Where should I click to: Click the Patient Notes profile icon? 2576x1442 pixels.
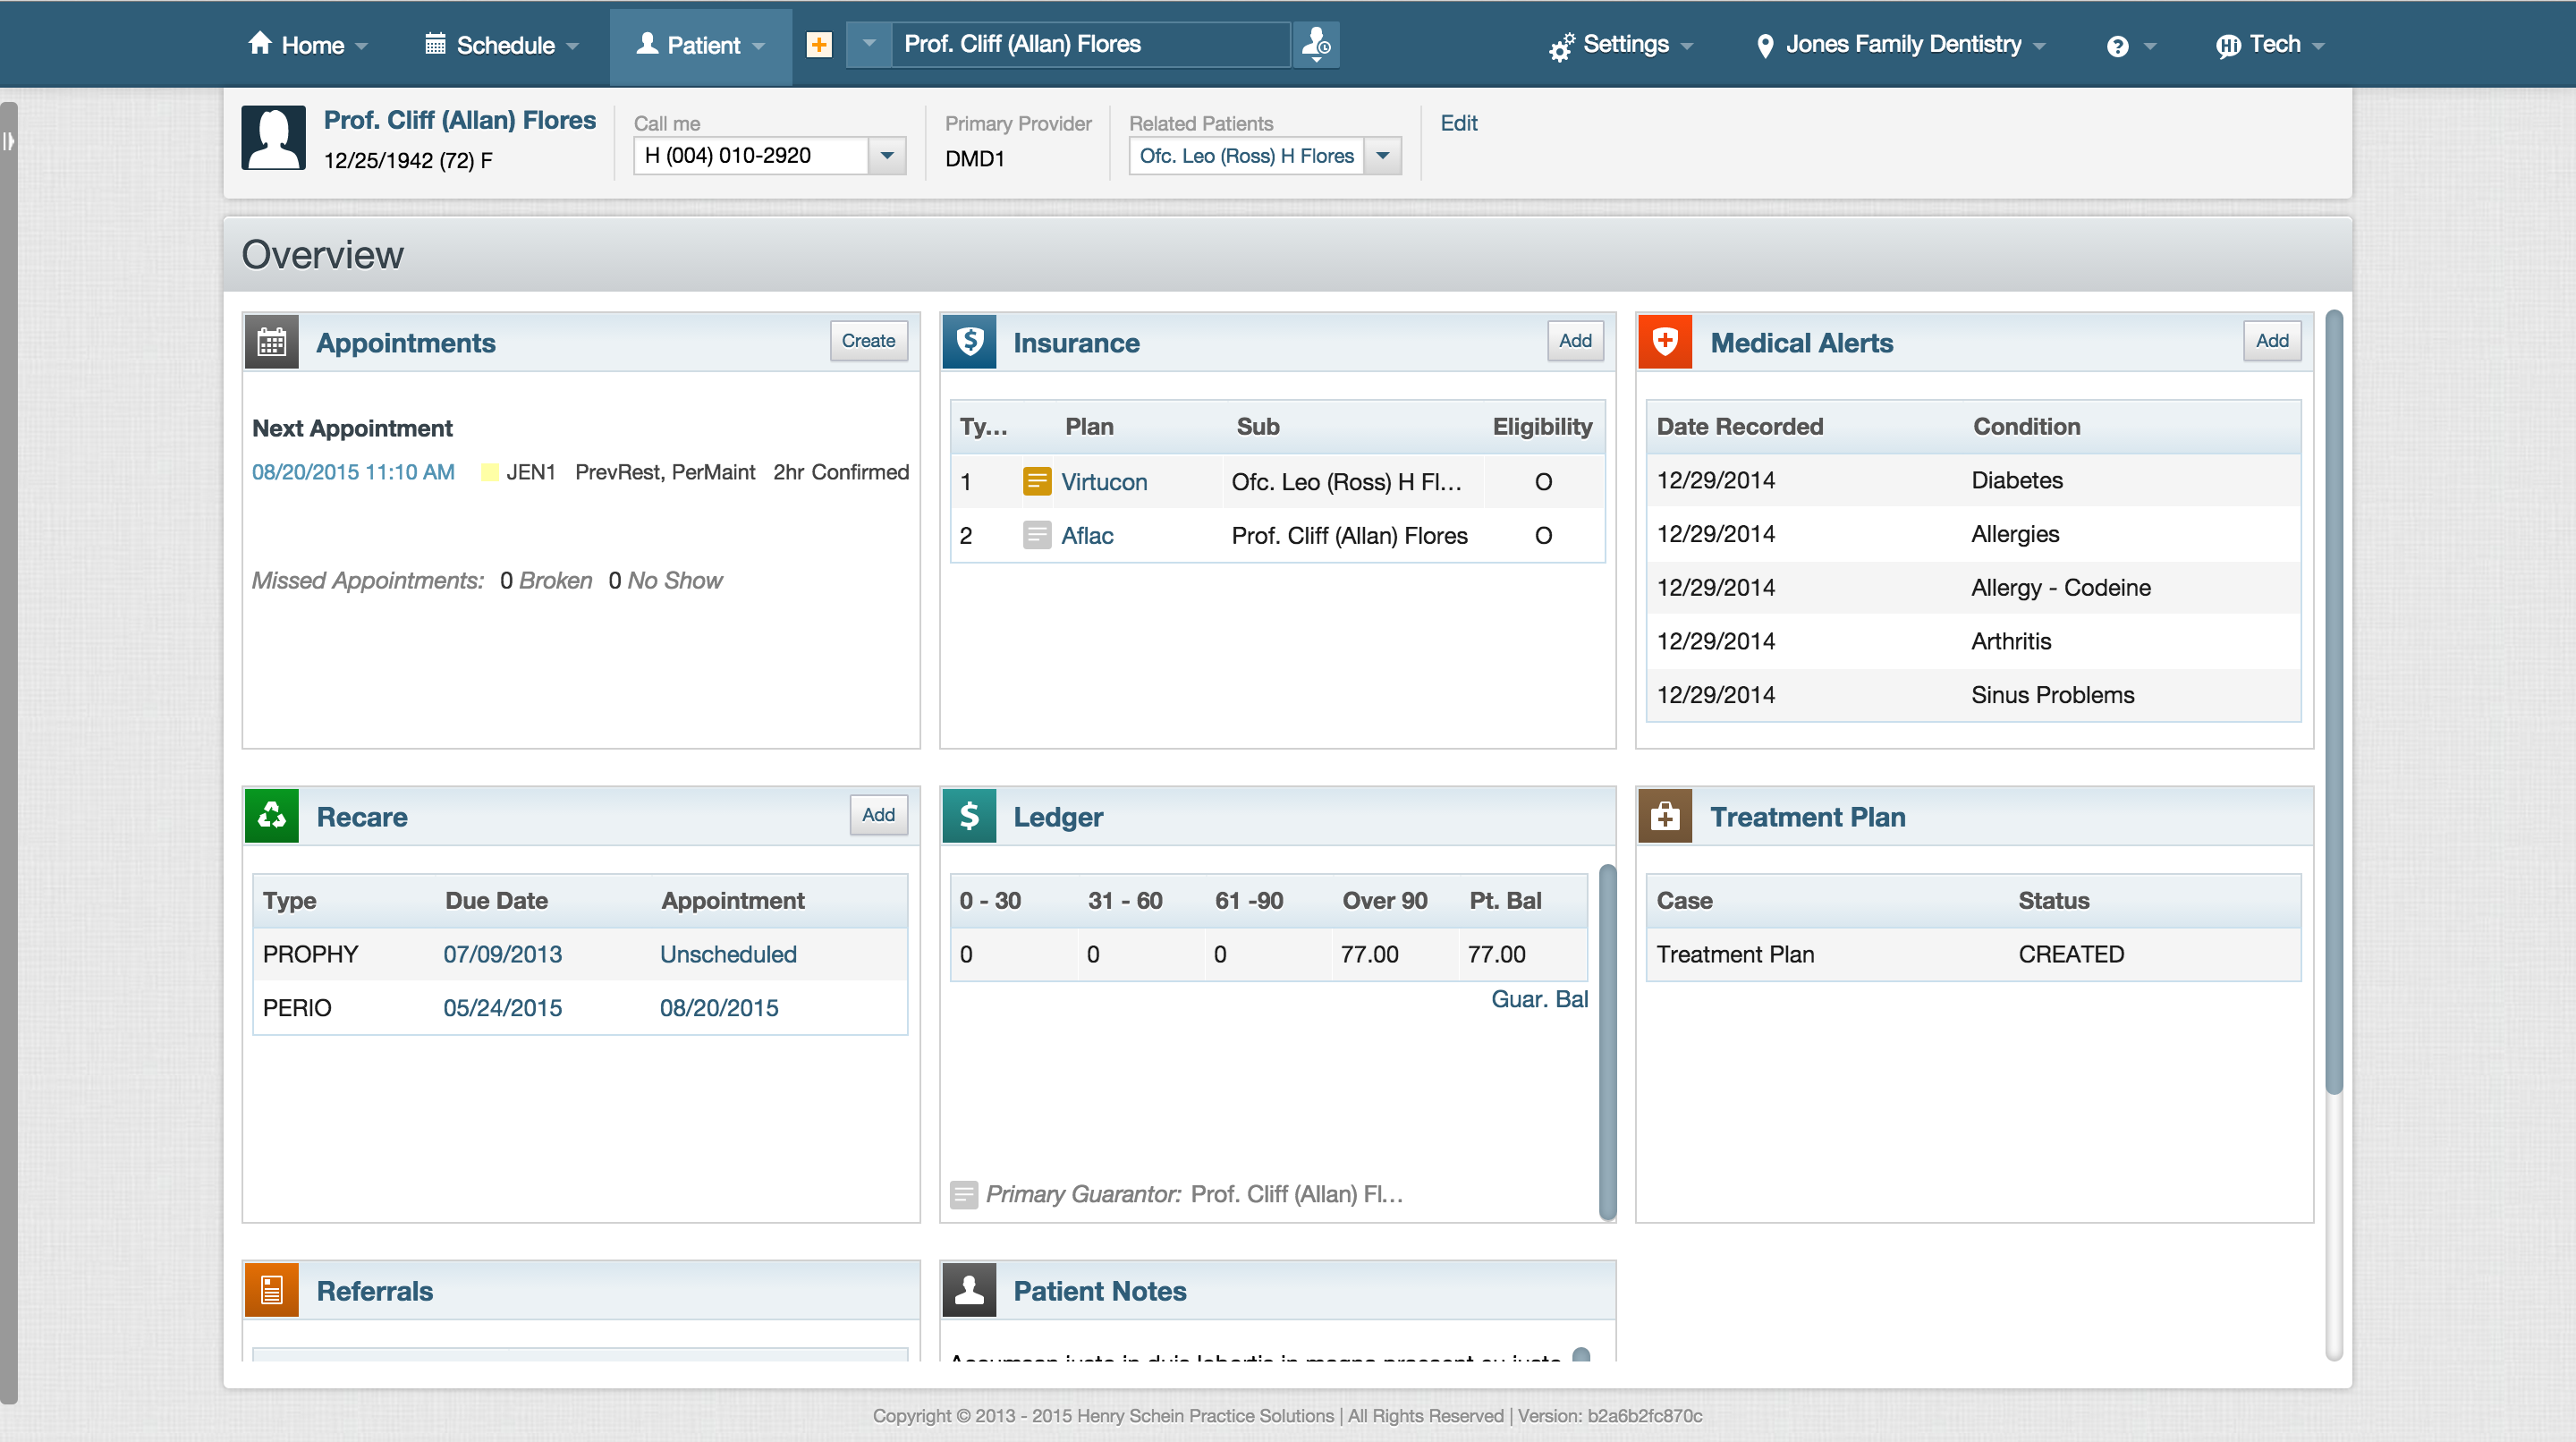(x=970, y=1288)
